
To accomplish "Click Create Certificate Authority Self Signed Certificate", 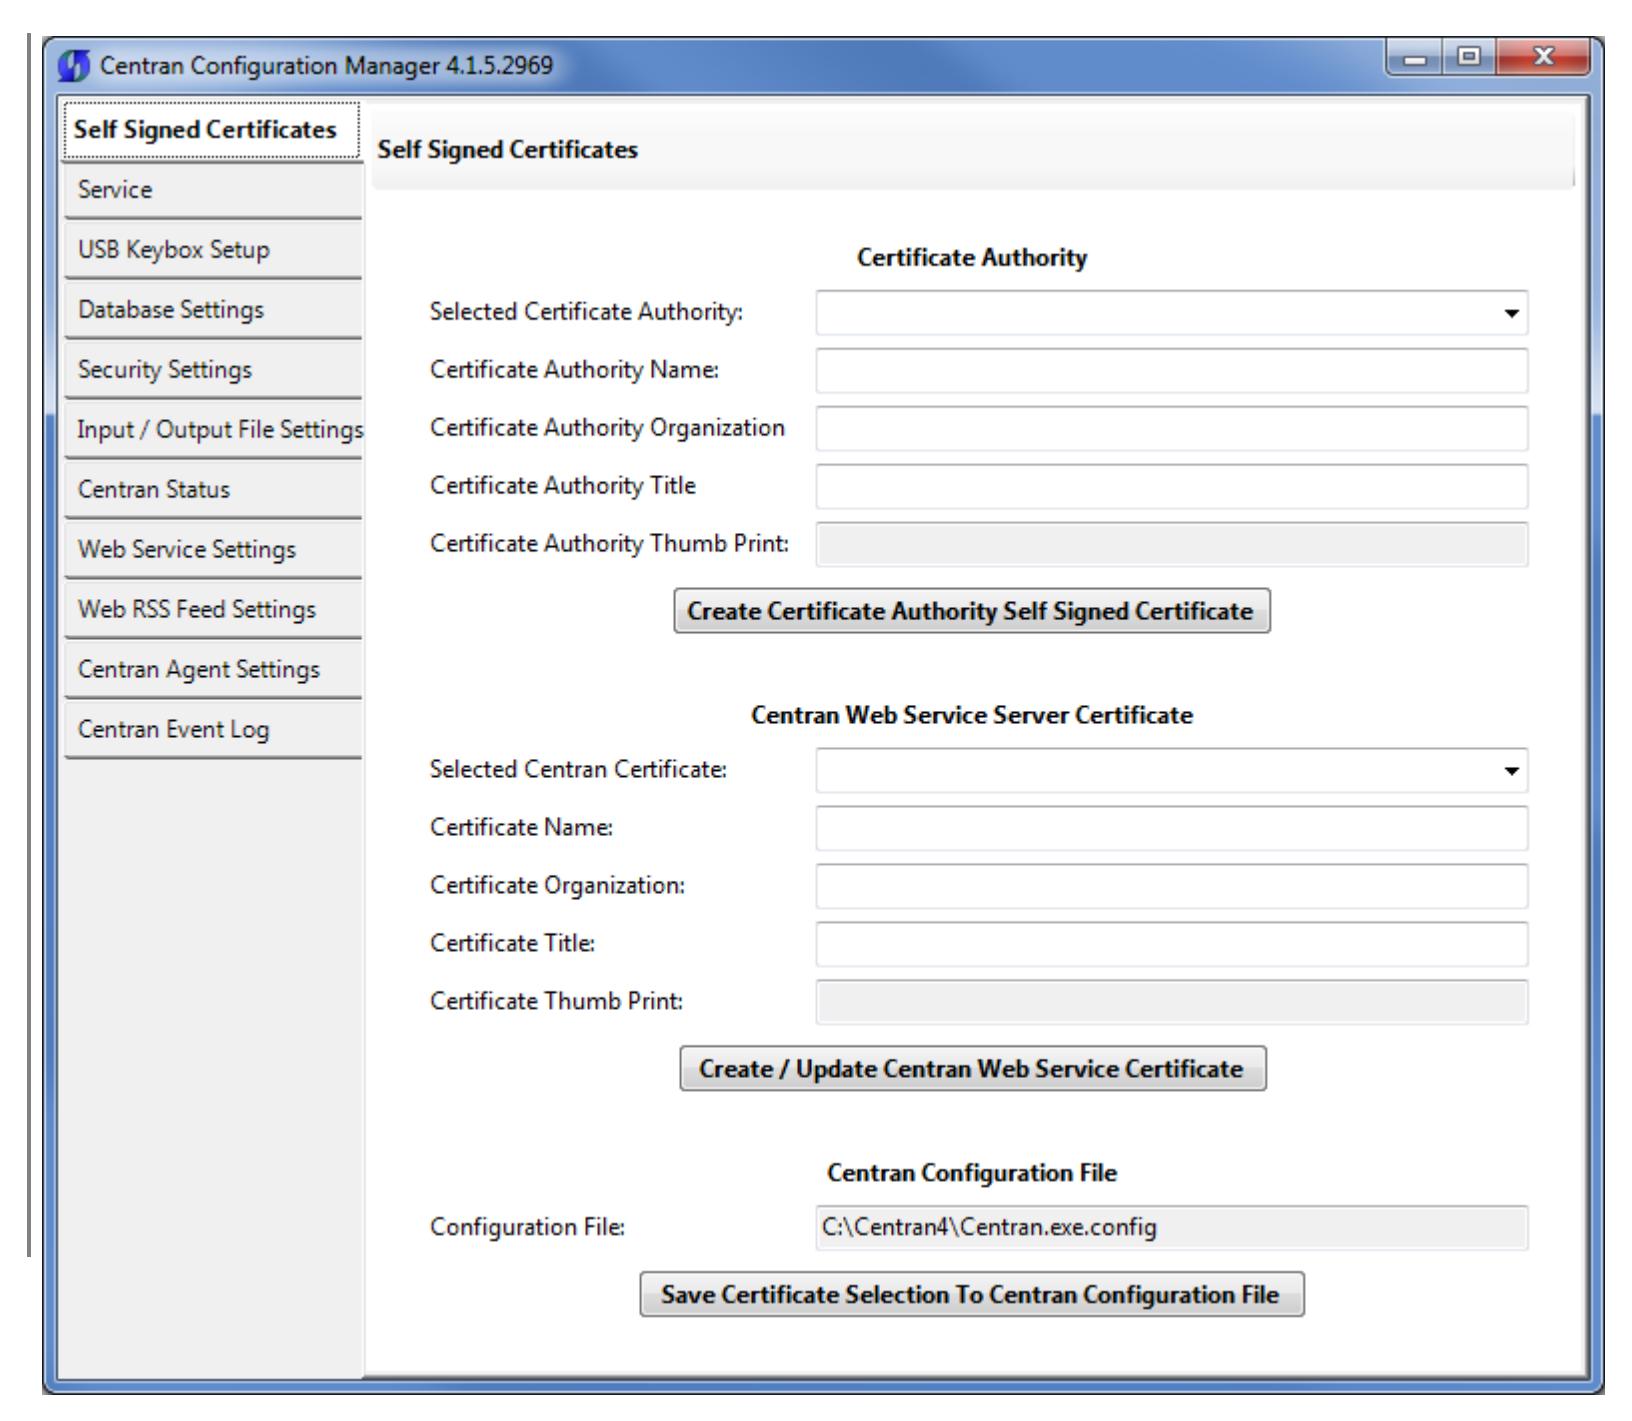I will tap(972, 611).
